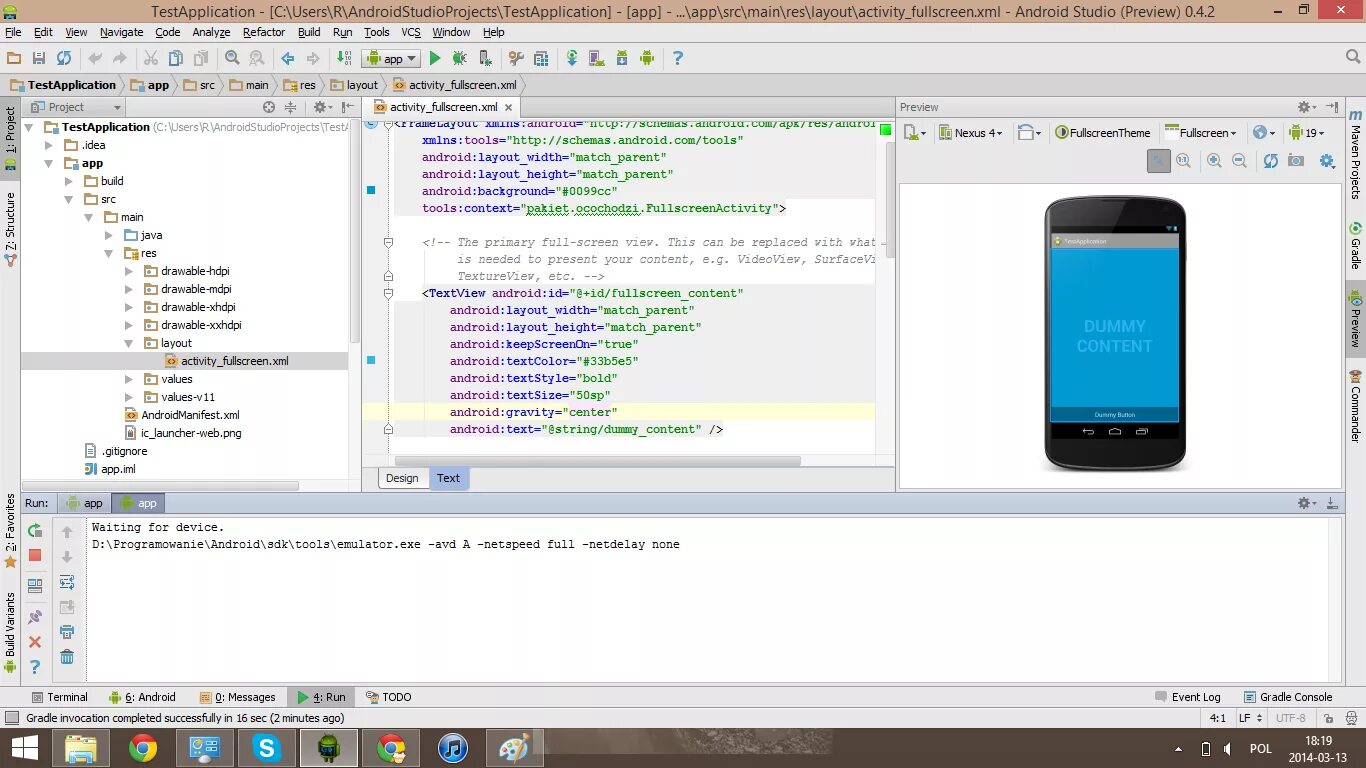The height and width of the screenshot is (768, 1366).
Task: Open Help via question mark toolbar icon
Action: pyautogui.click(x=678, y=59)
